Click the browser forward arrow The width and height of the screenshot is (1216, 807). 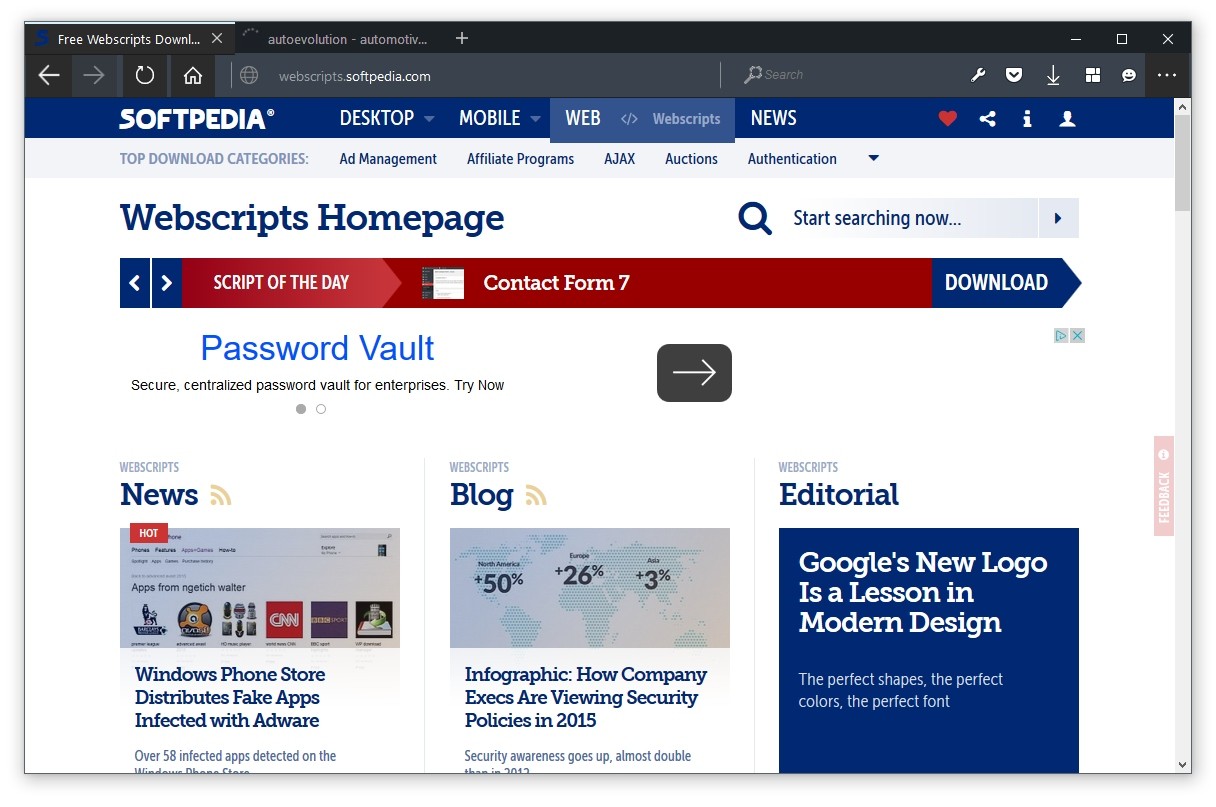click(x=94, y=75)
